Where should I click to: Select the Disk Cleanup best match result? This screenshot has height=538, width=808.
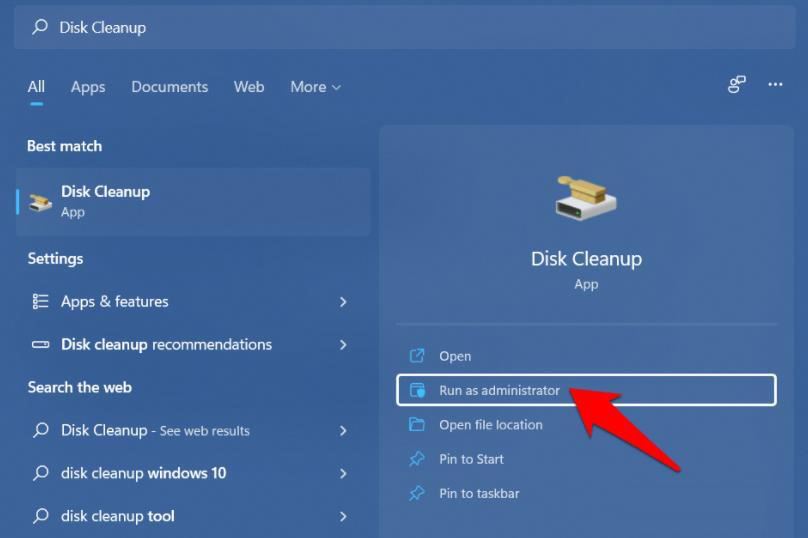193,201
